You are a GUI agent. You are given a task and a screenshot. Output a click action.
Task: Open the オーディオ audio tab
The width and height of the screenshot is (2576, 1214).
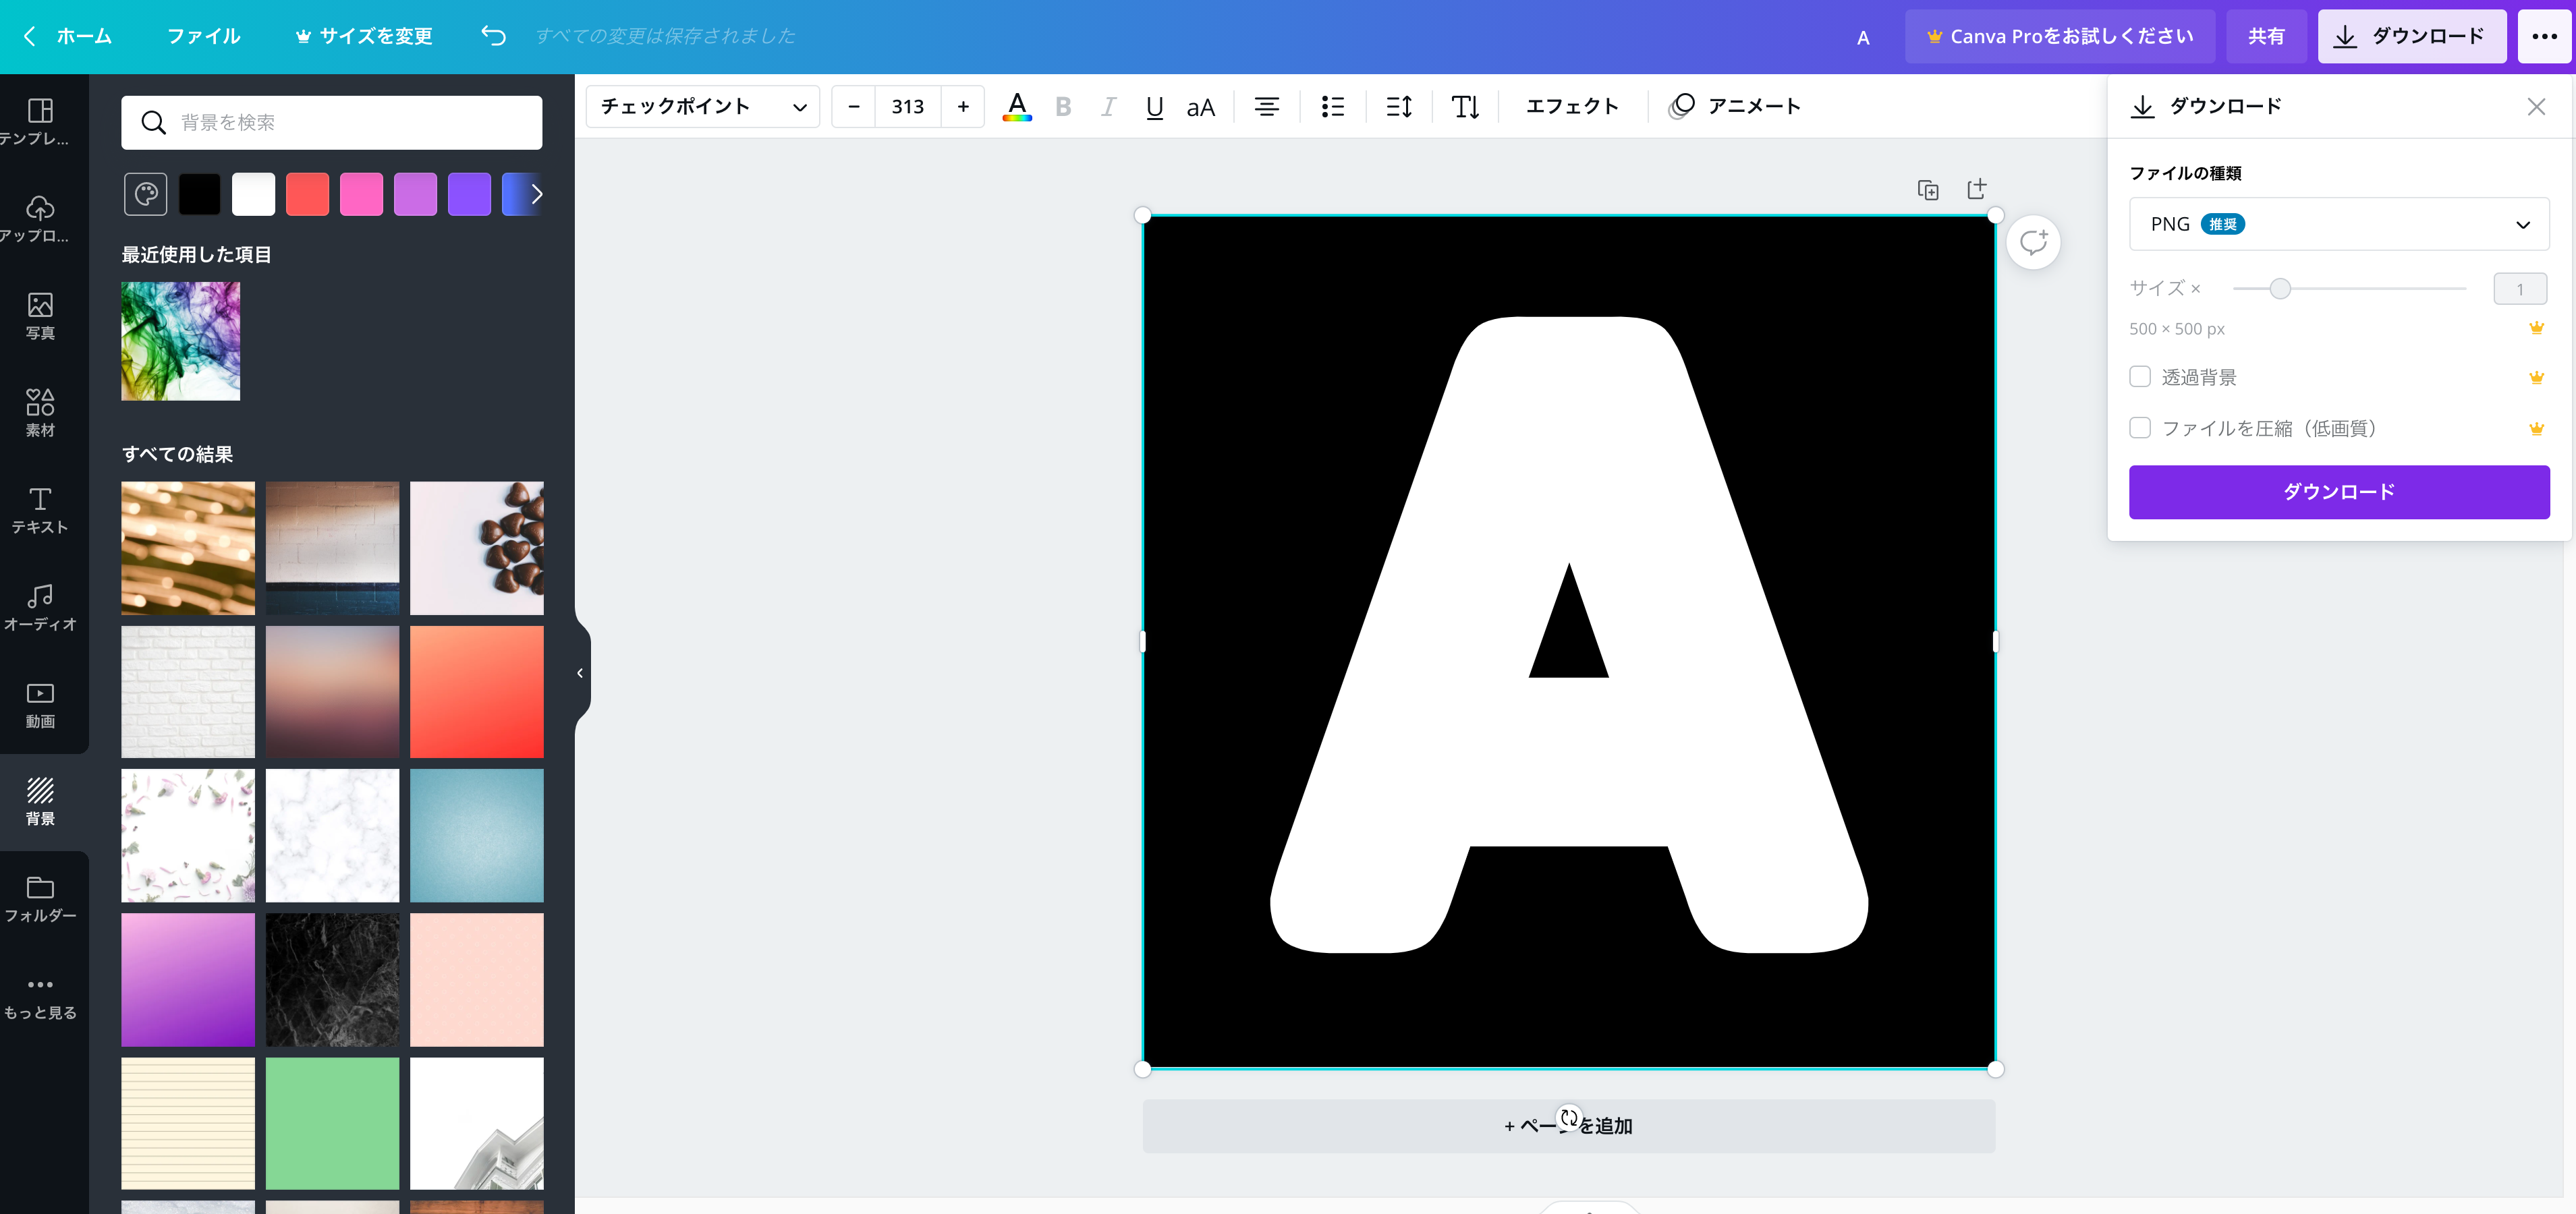[x=40, y=607]
